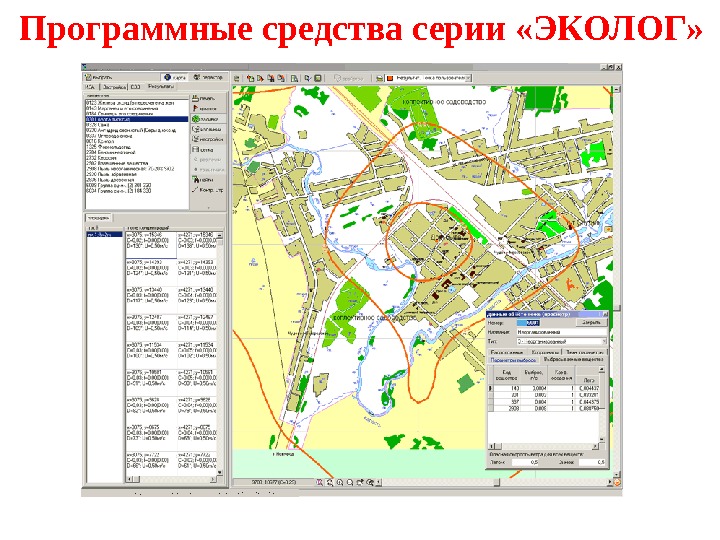The image size is (720, 540).
Task: Select table row with substance code 2908
Action: pyautogui.click(x=543, y=408)
